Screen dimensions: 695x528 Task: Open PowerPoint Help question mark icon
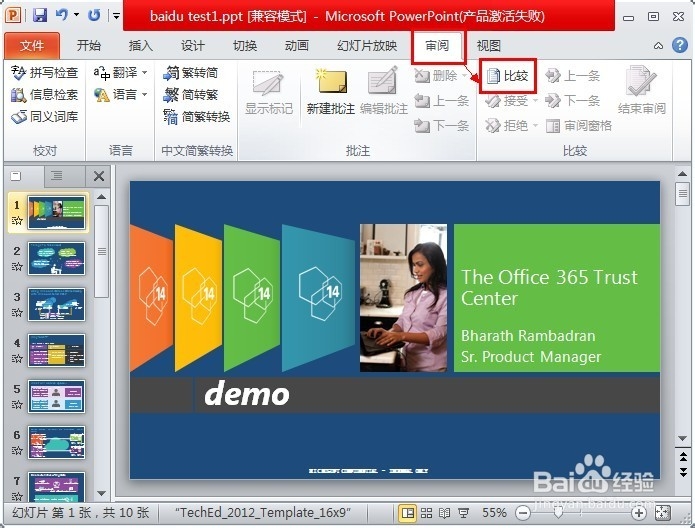(x=679, y=45)
